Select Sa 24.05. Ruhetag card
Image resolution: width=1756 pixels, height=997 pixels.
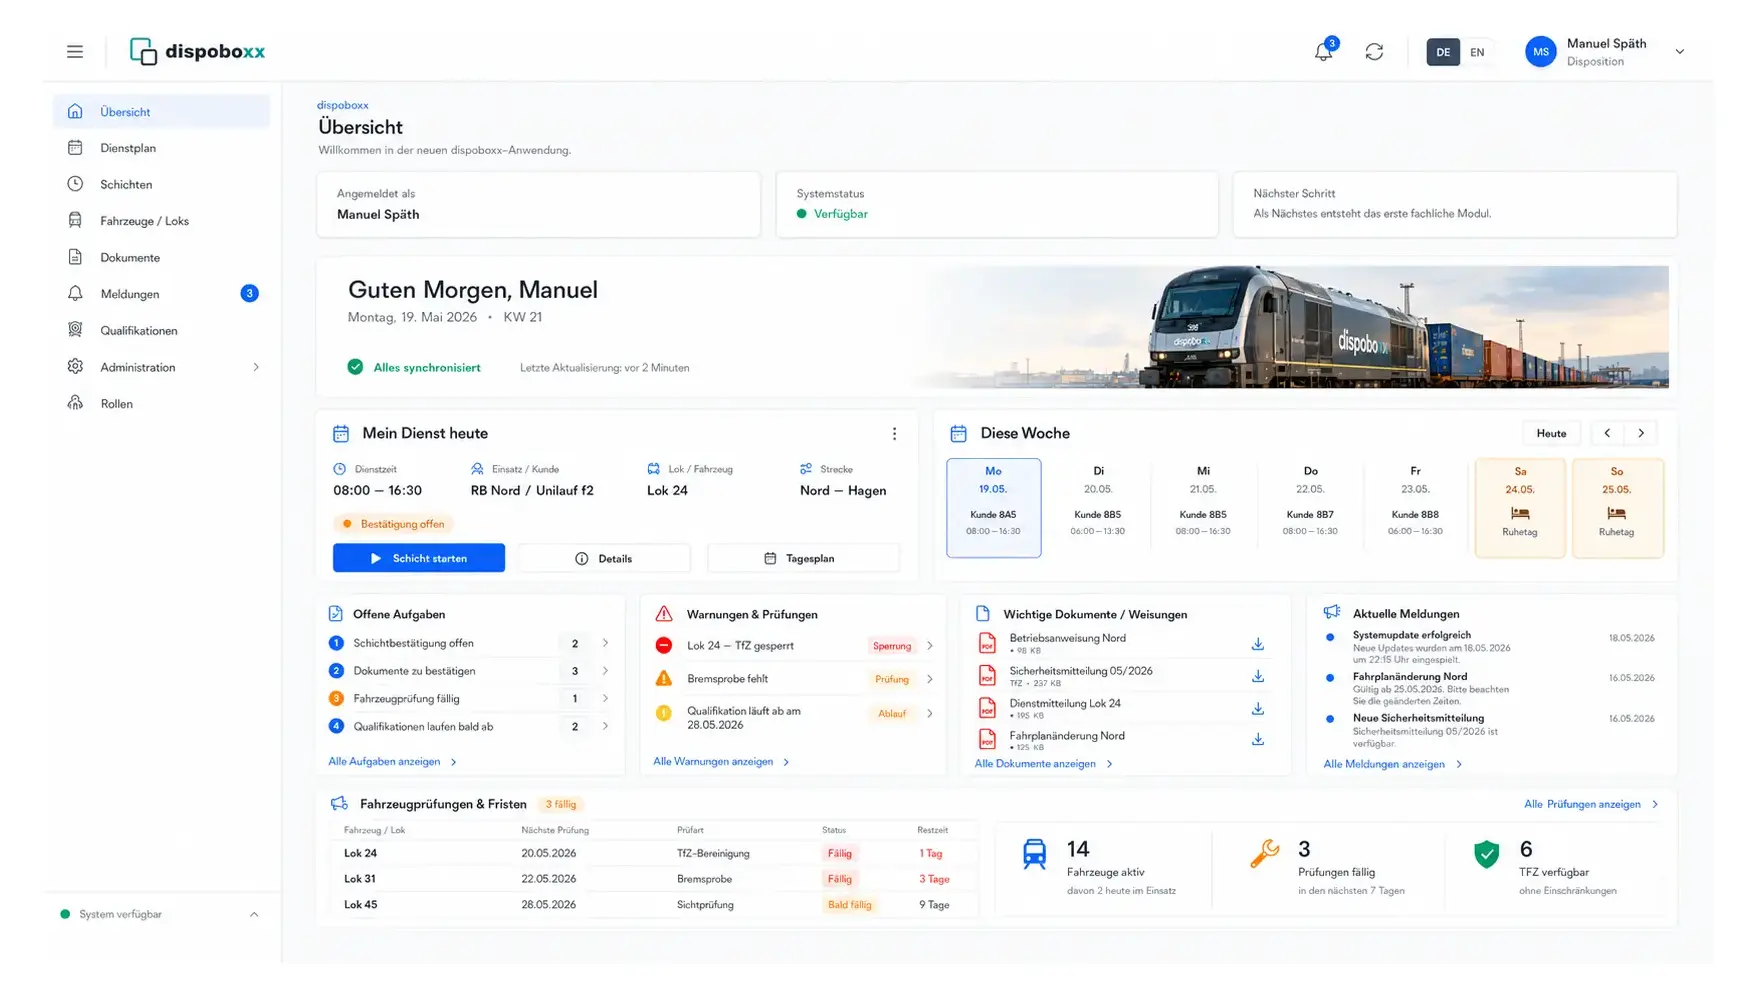coord(1520,508)
